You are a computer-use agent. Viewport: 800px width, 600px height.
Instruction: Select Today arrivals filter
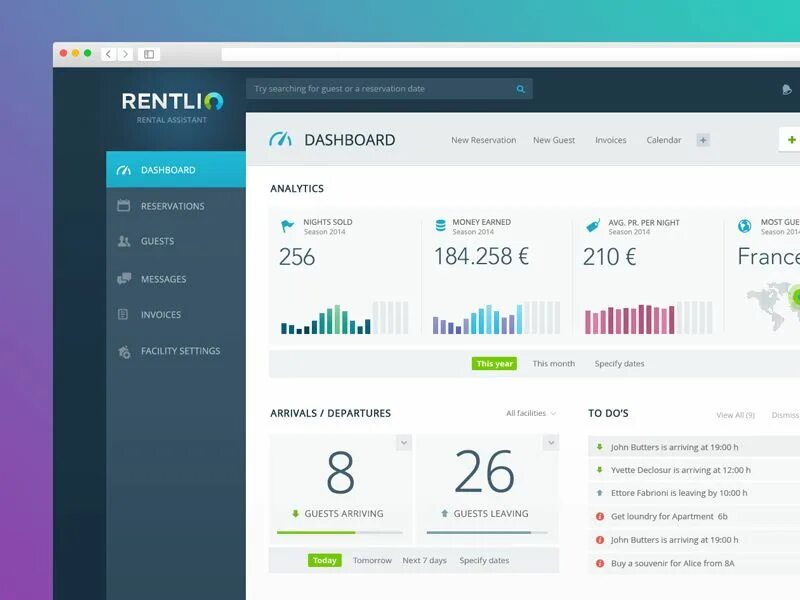[324, 560]
